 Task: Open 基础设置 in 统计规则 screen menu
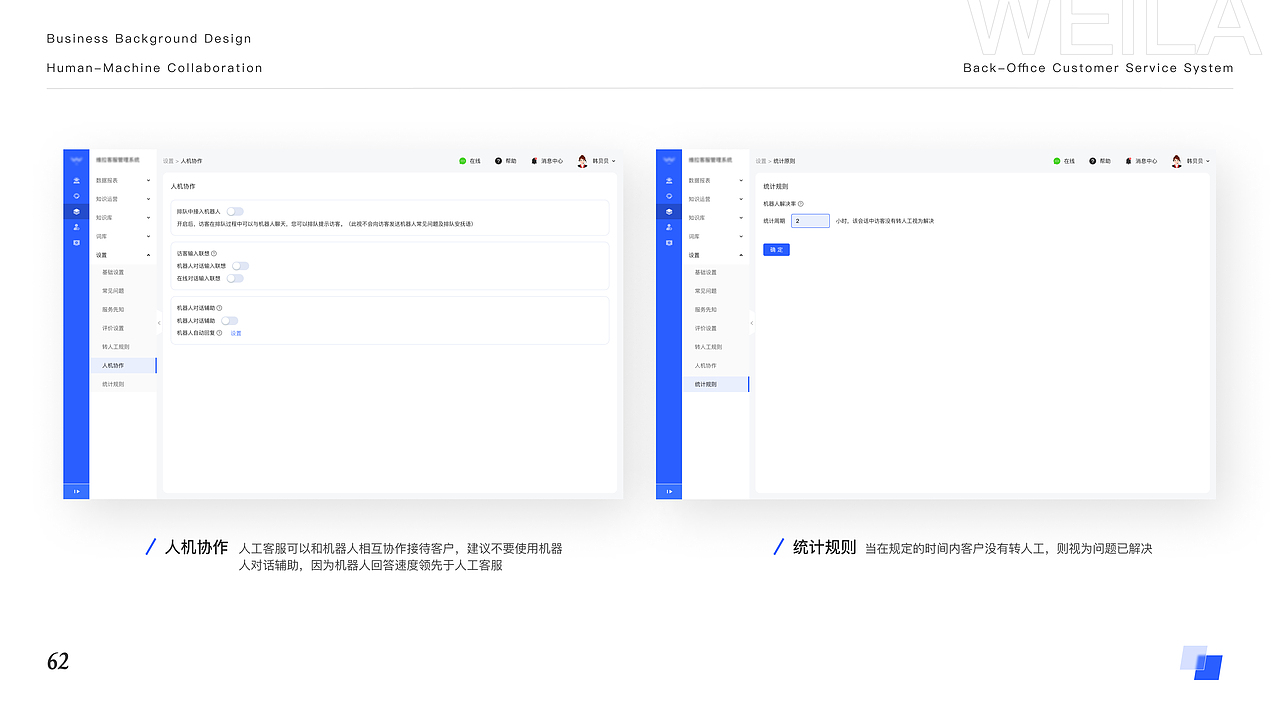(x=706, y=273)
